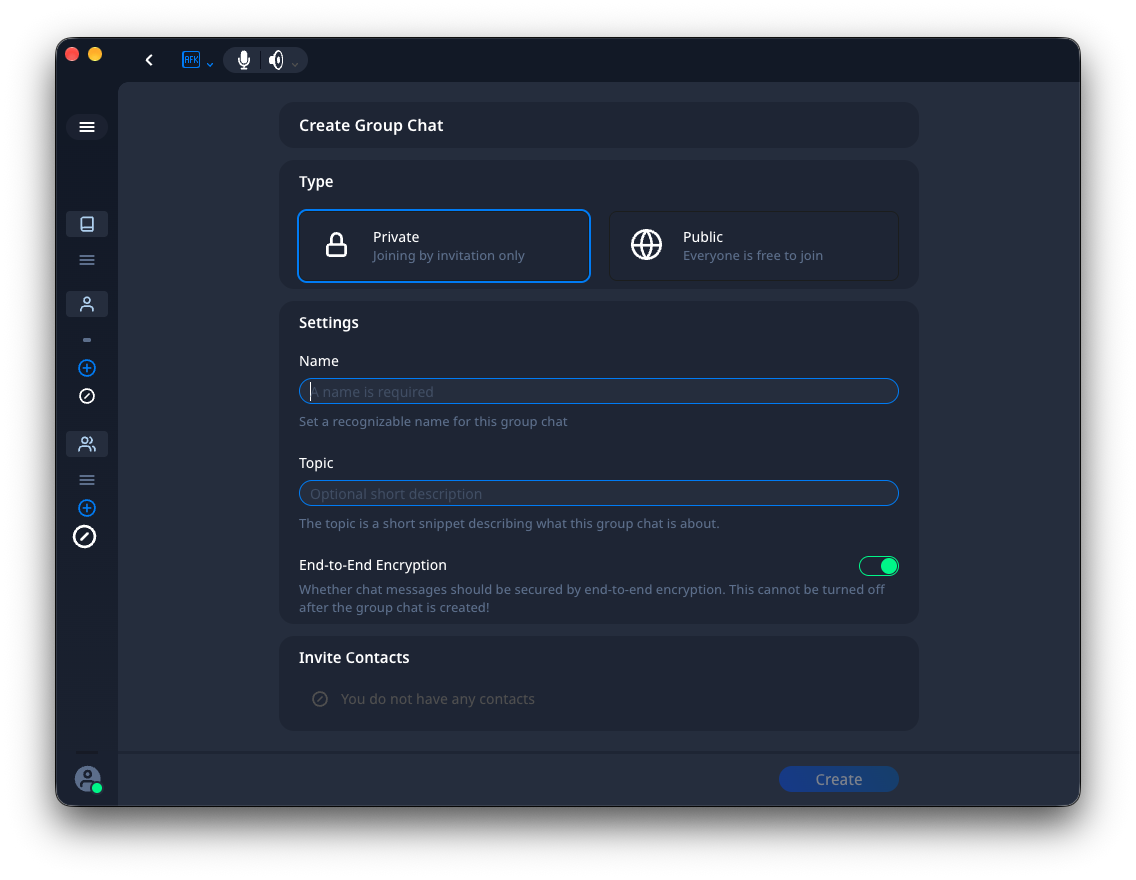Click the AFK status icon
The height and width of the screenshot is (880, 1136).
coord(191,60)
